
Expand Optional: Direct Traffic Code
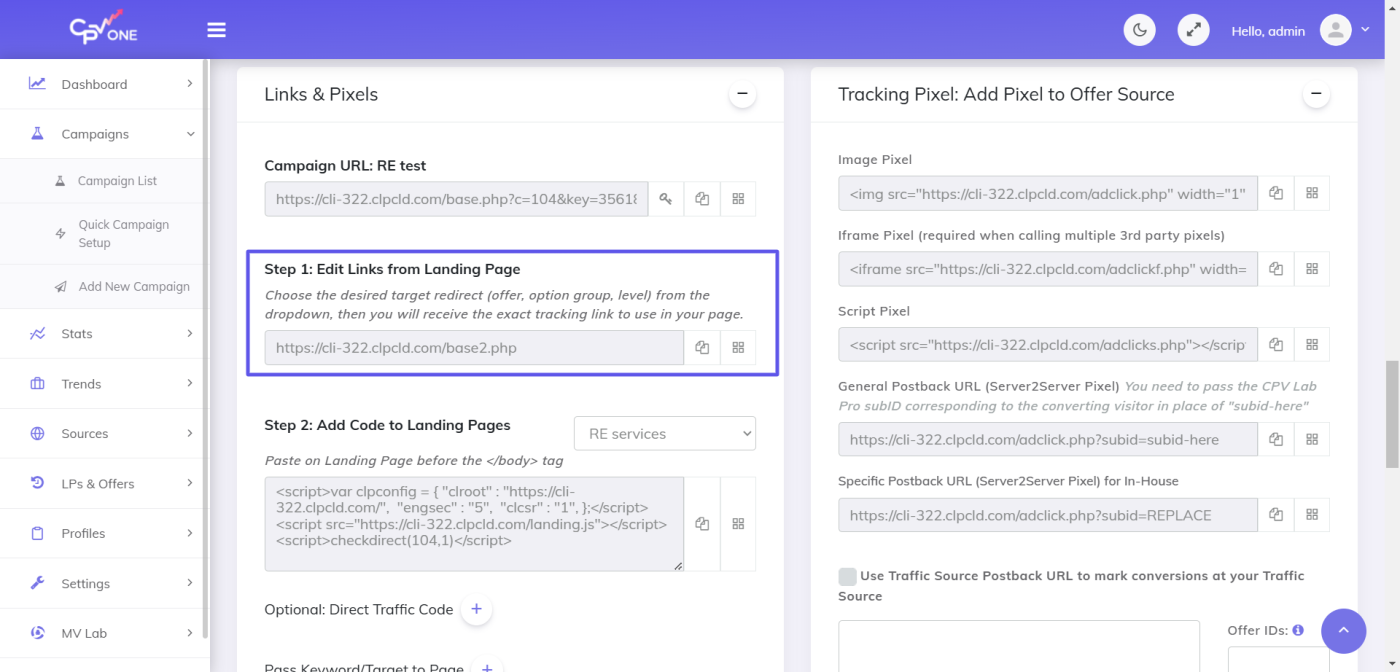click(x=476, y=610)
